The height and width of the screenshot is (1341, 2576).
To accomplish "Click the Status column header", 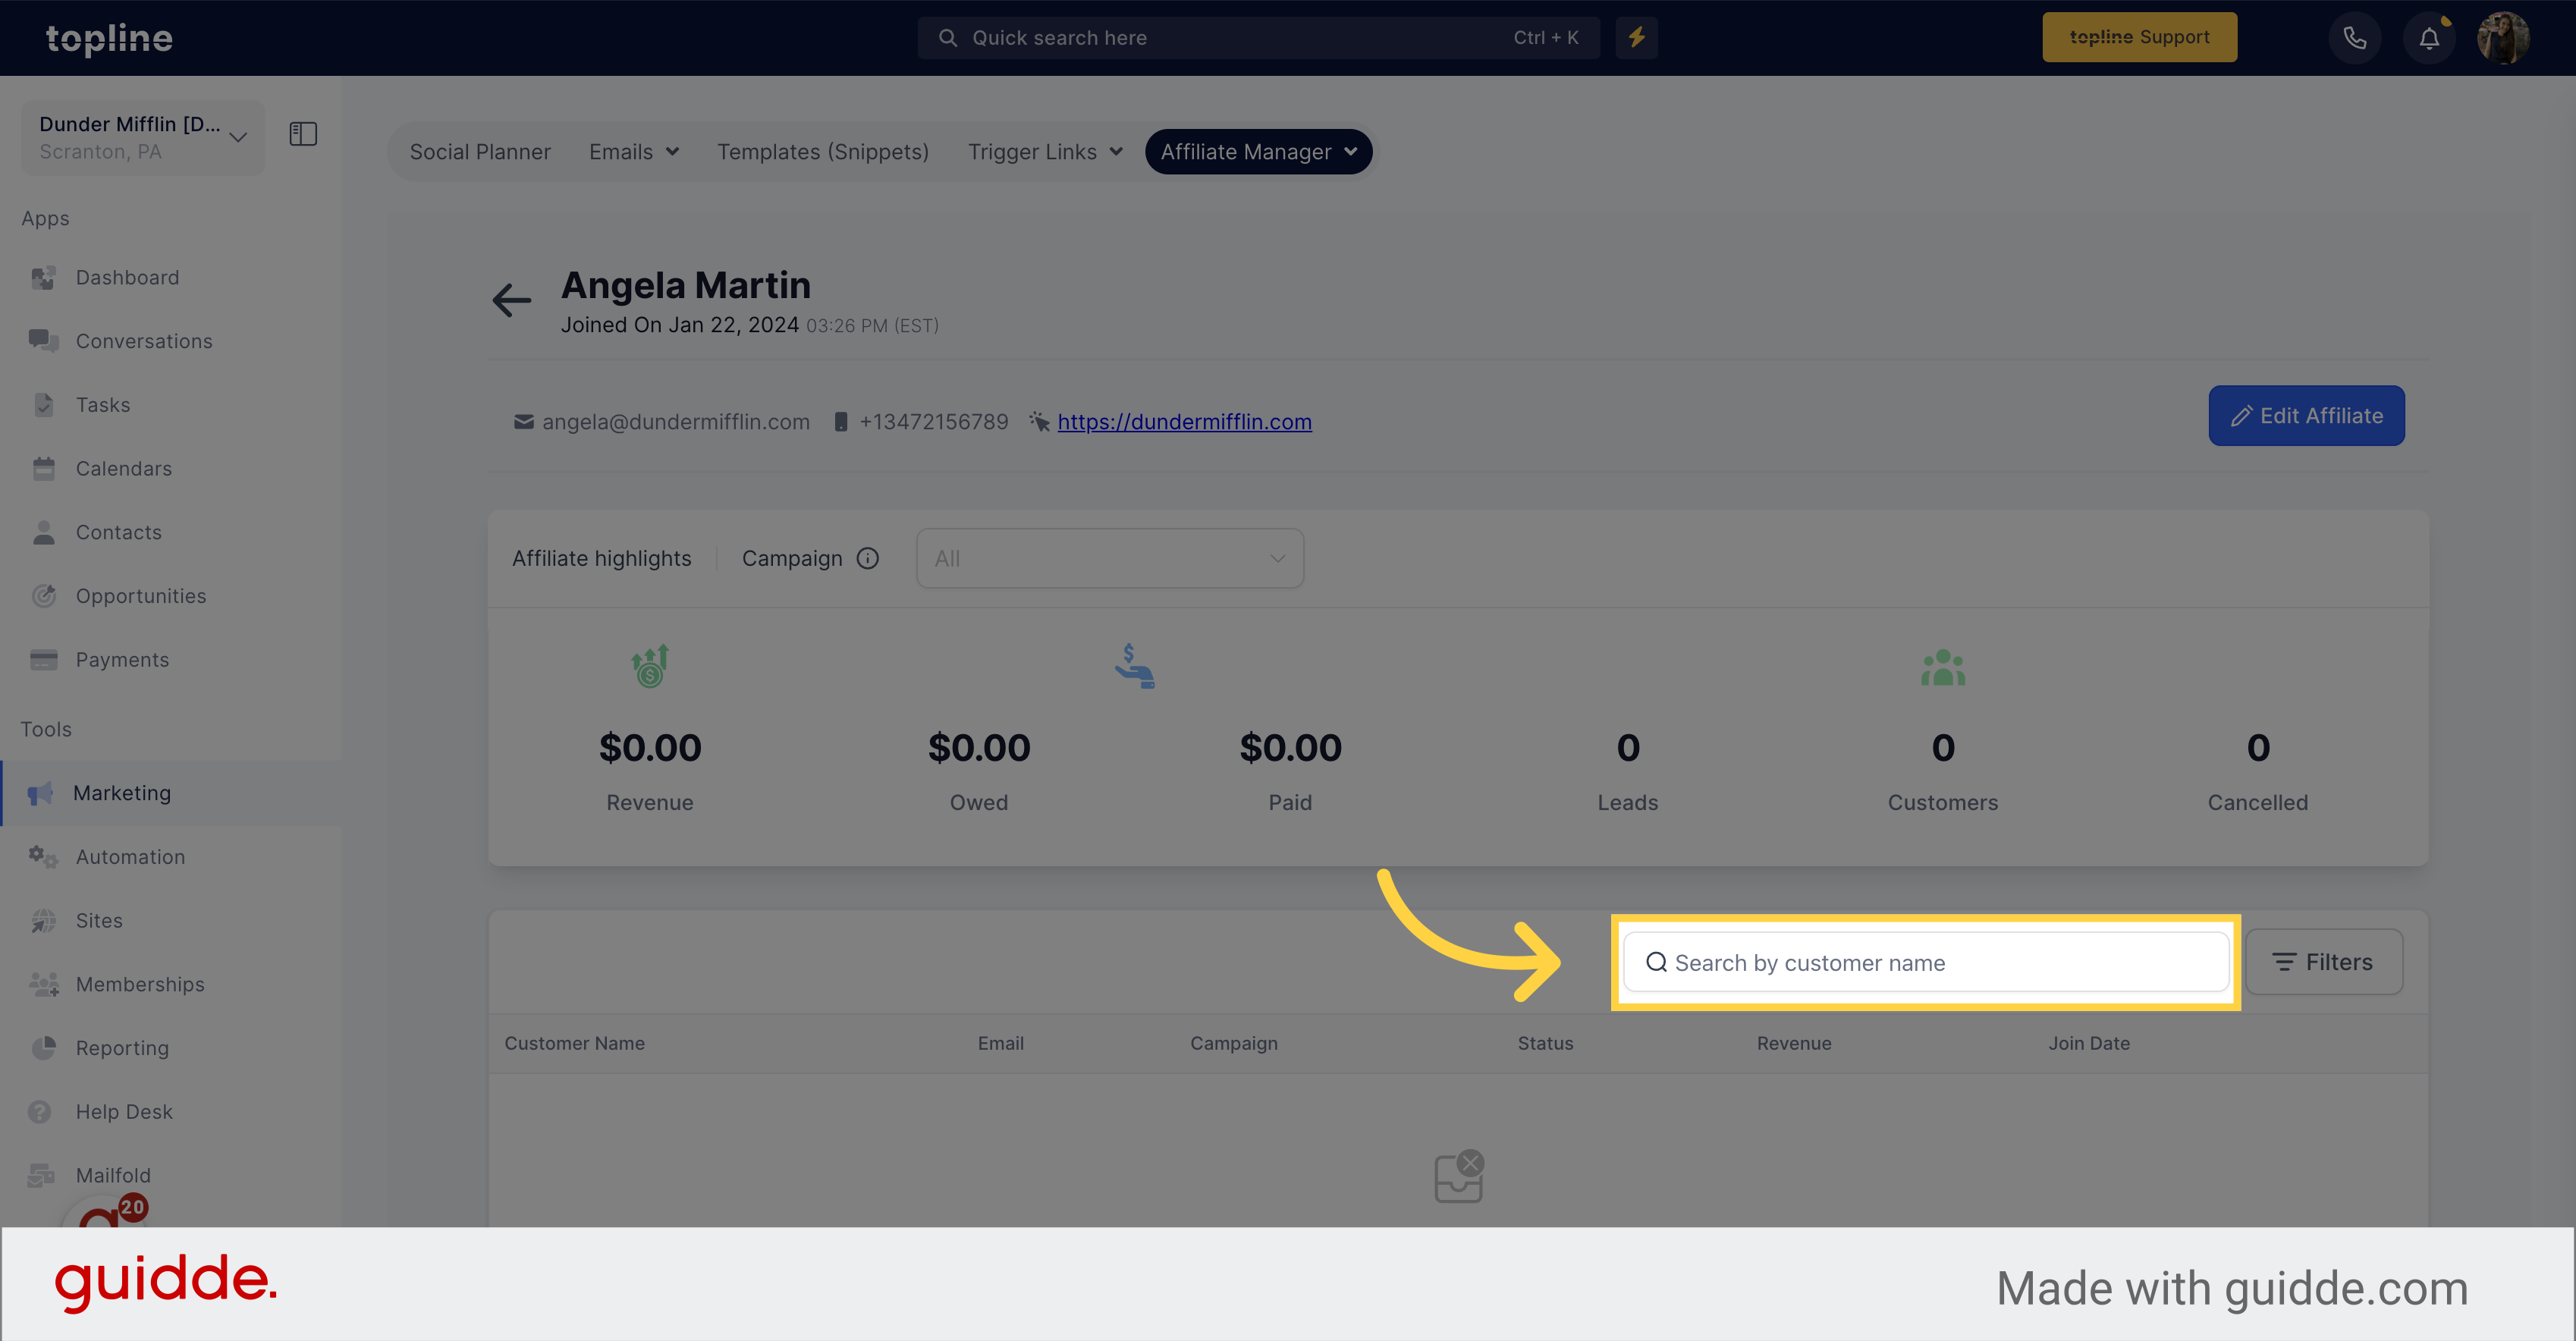I will click(x=1545, y=1043).
